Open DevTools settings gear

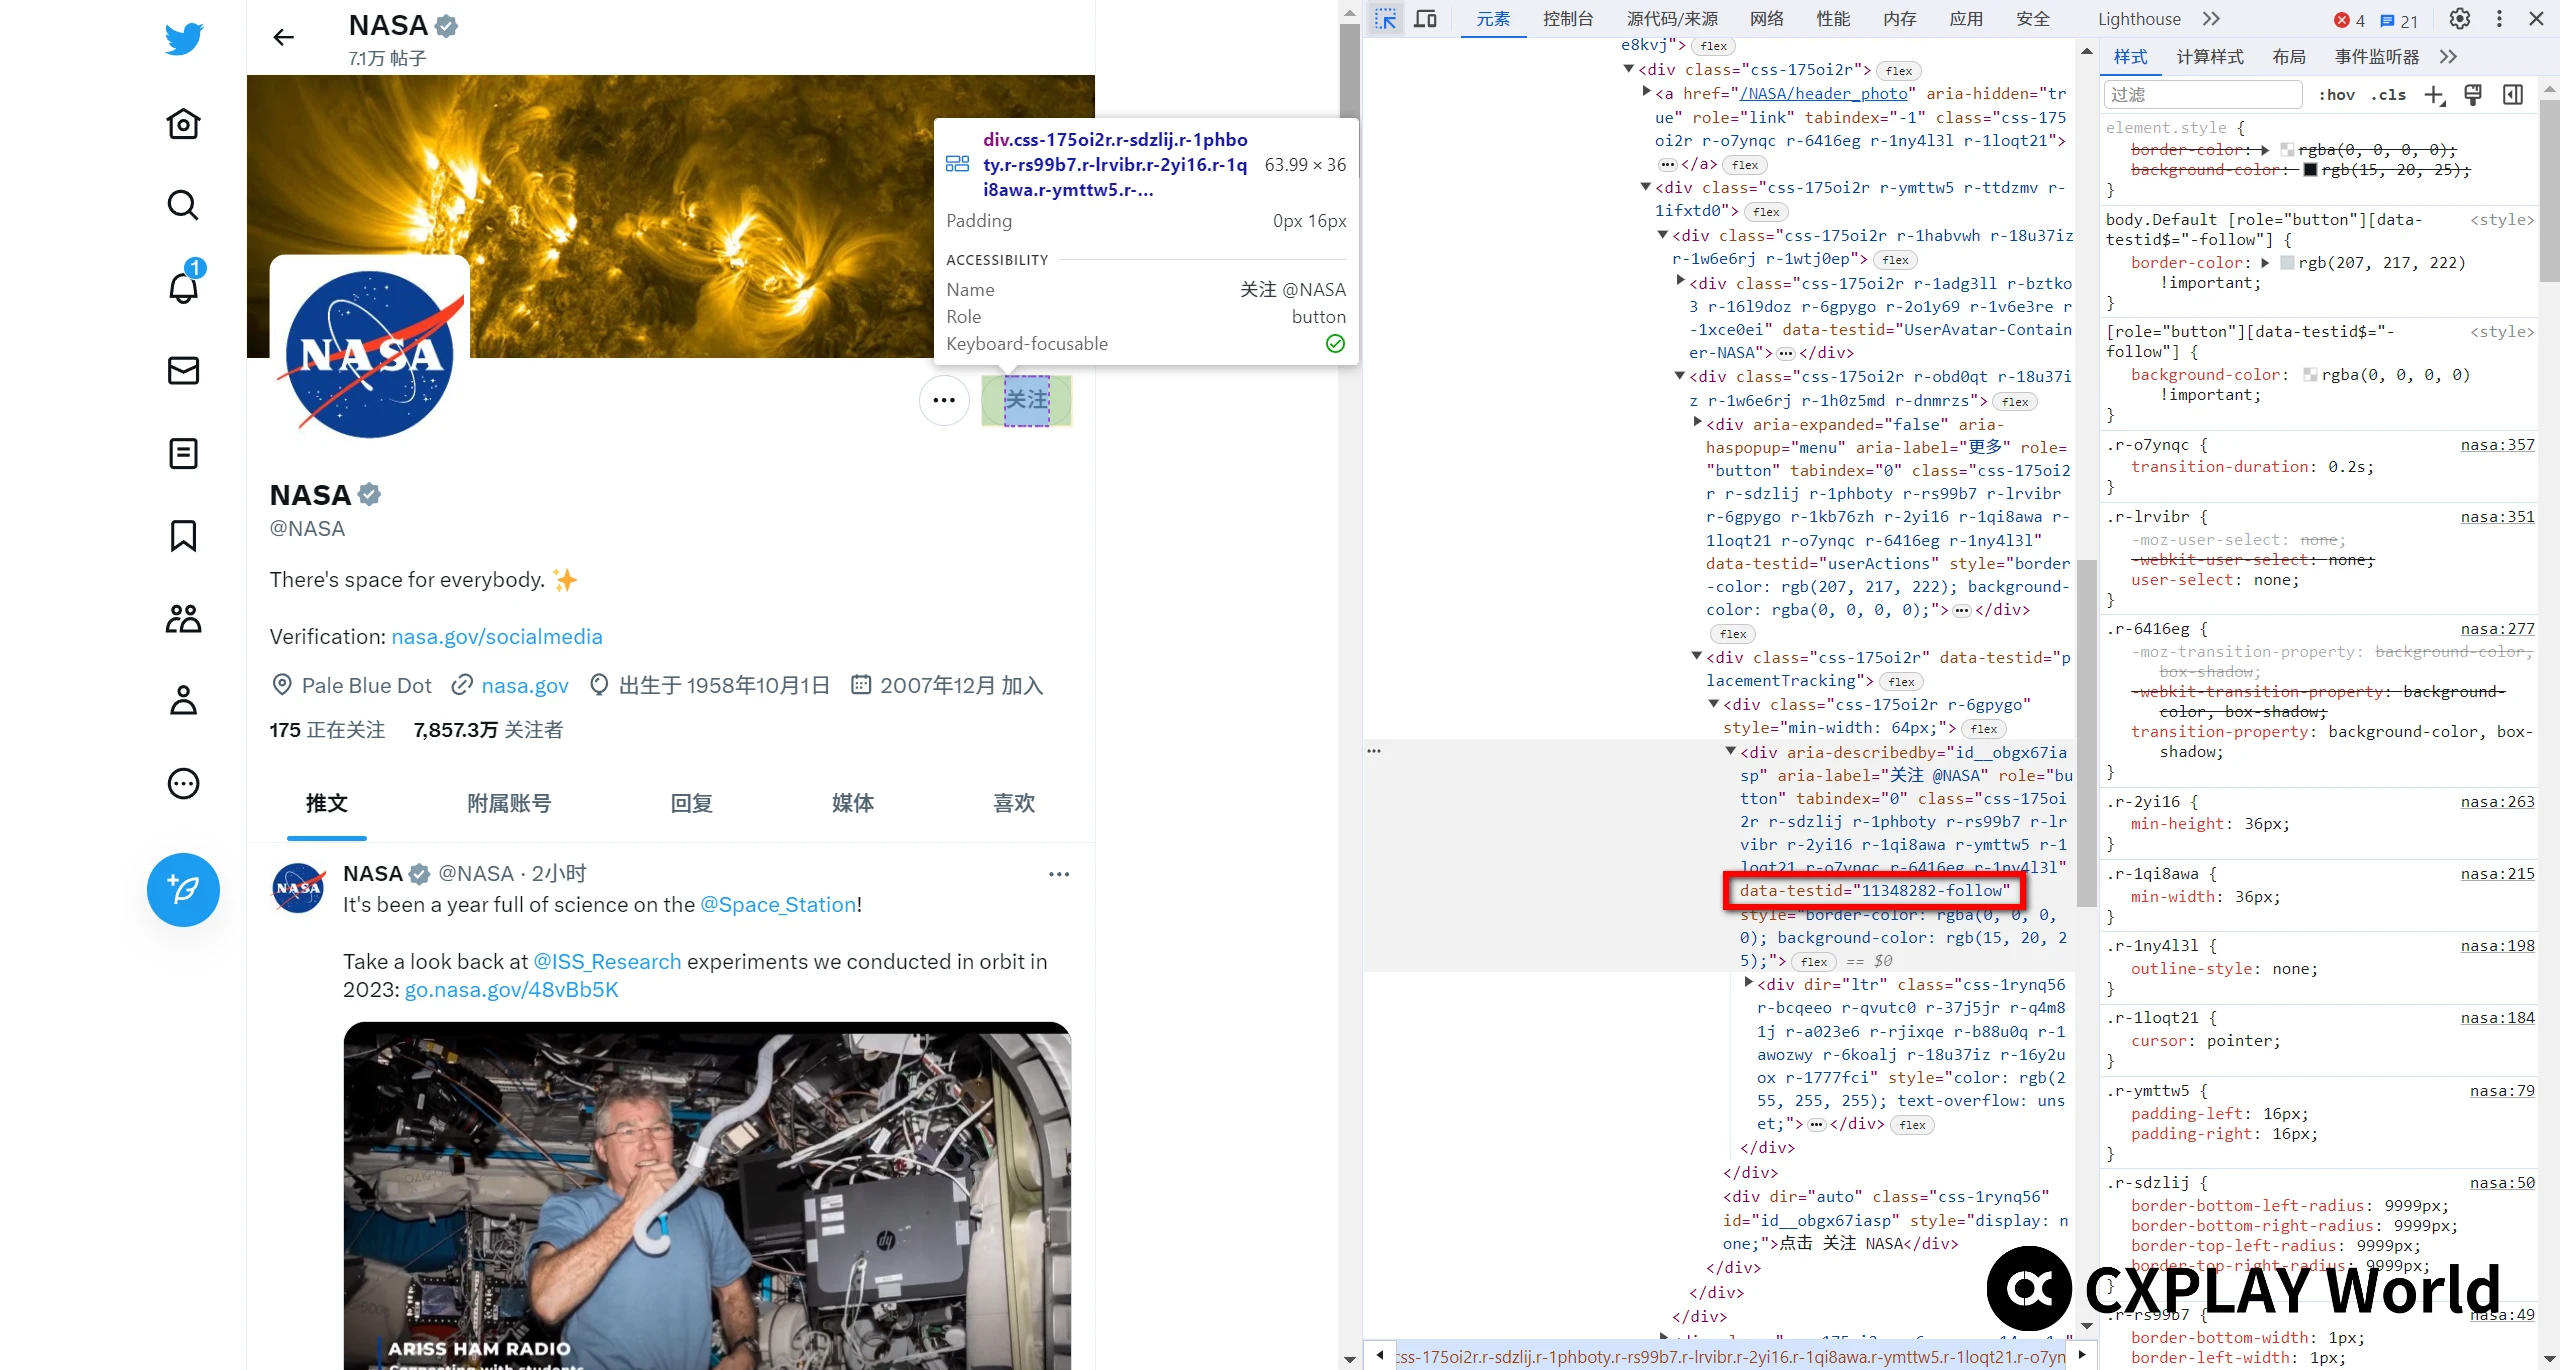2459,19
